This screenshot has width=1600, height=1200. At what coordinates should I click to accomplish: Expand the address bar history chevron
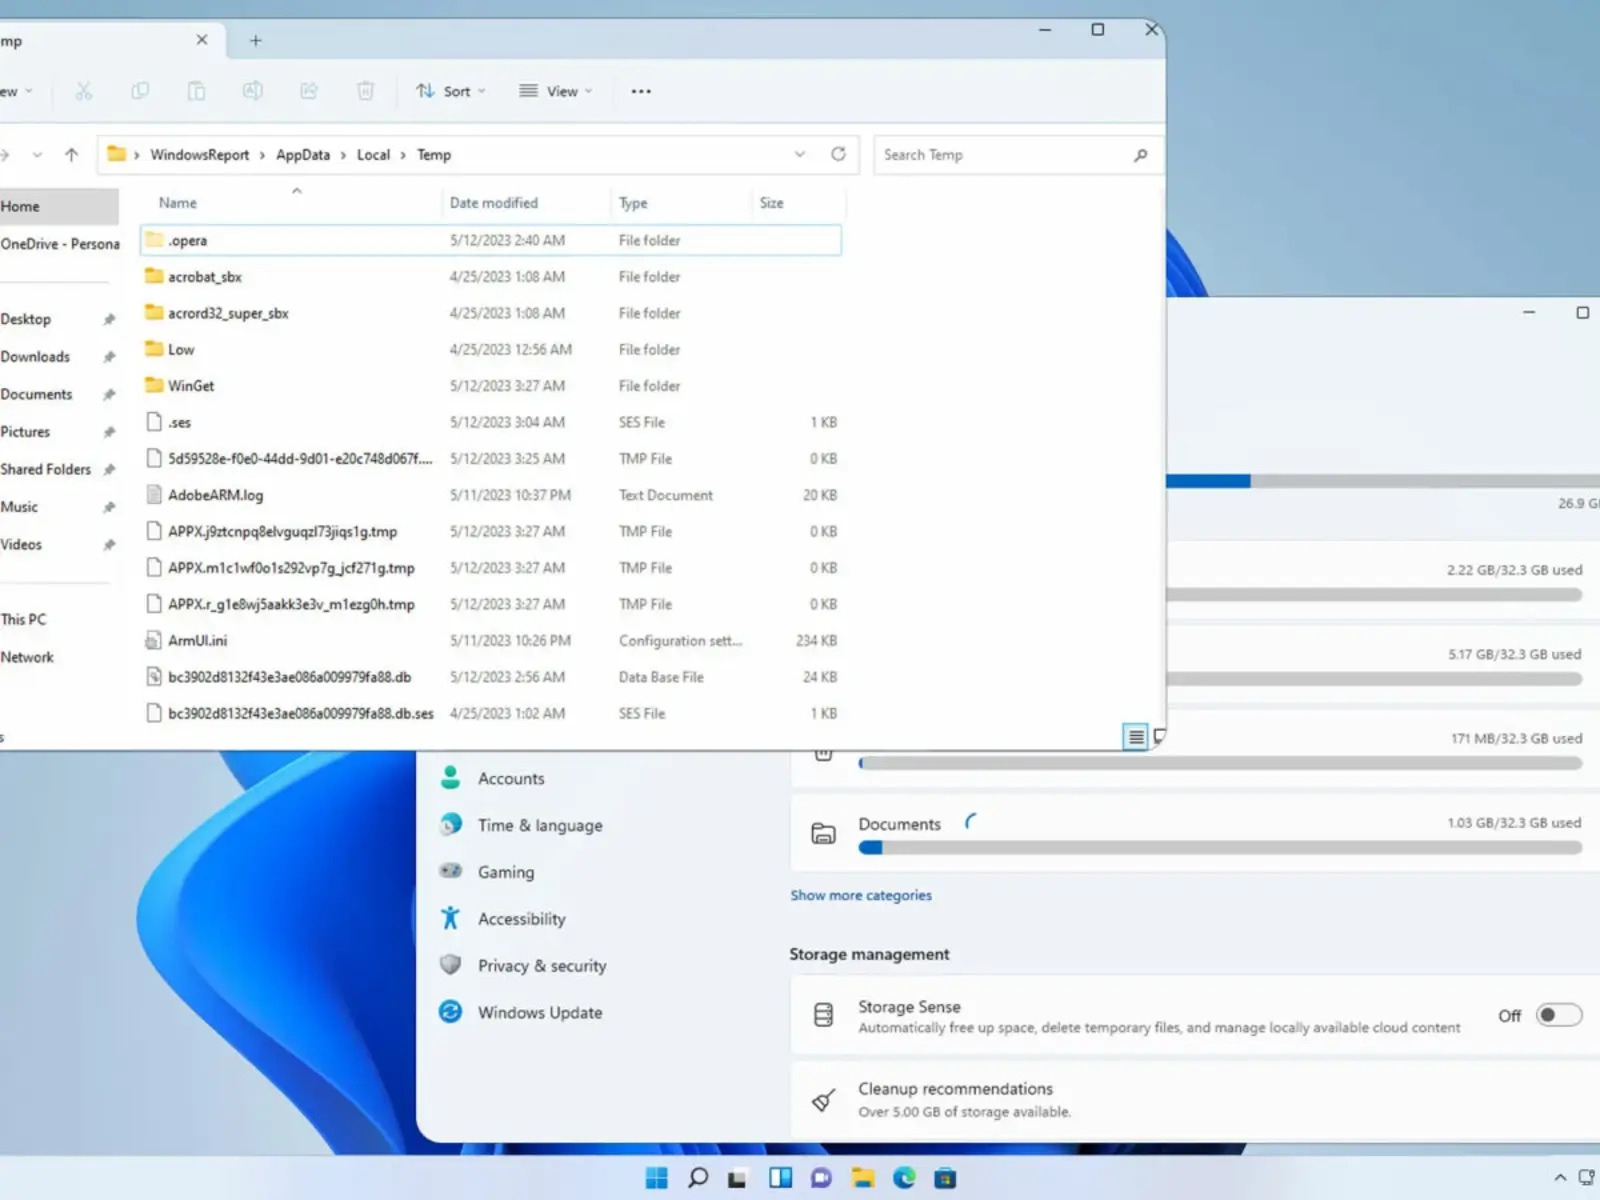(x=799, y=154)
